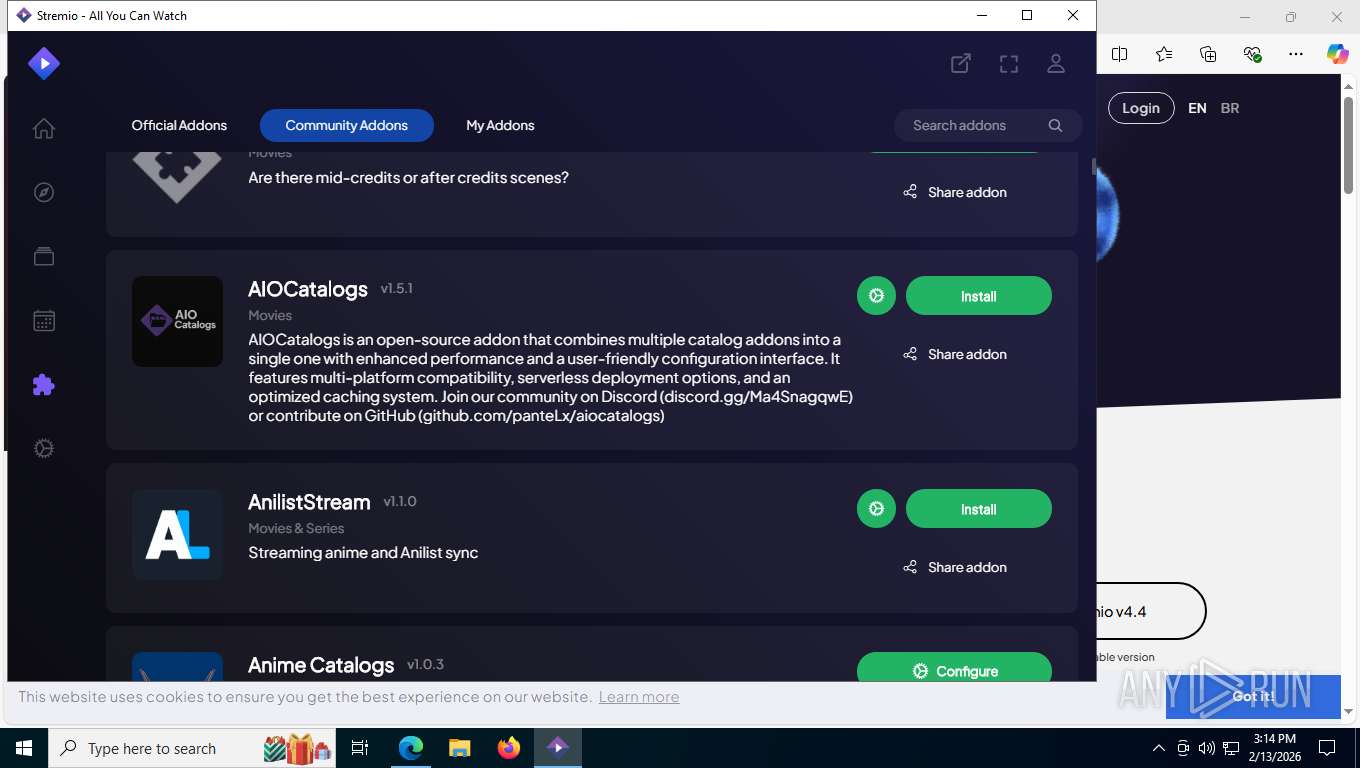The height and width of the screenshot is (768, 1360).
Task: Open Edge favorites star icon
Action: (1164, 54)
